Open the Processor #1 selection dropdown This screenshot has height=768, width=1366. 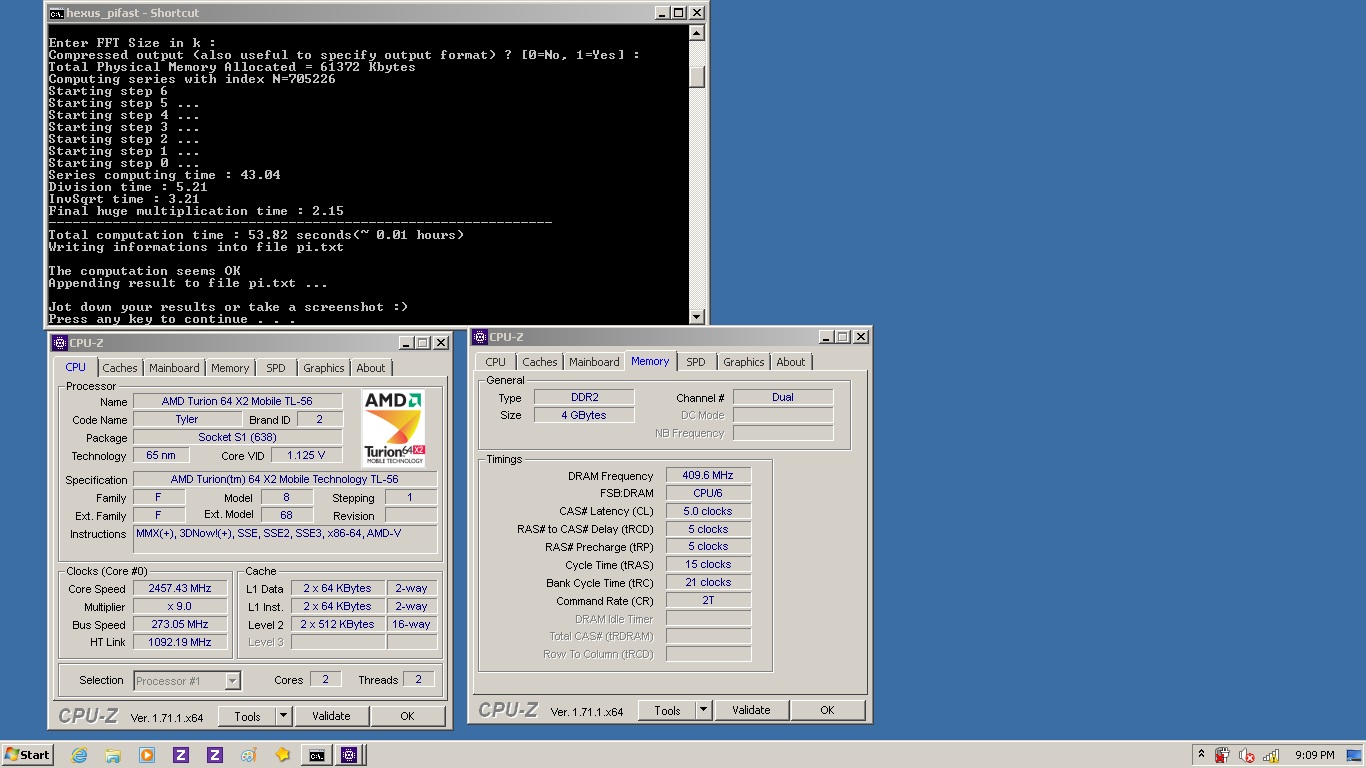click(x=187, y=681)
